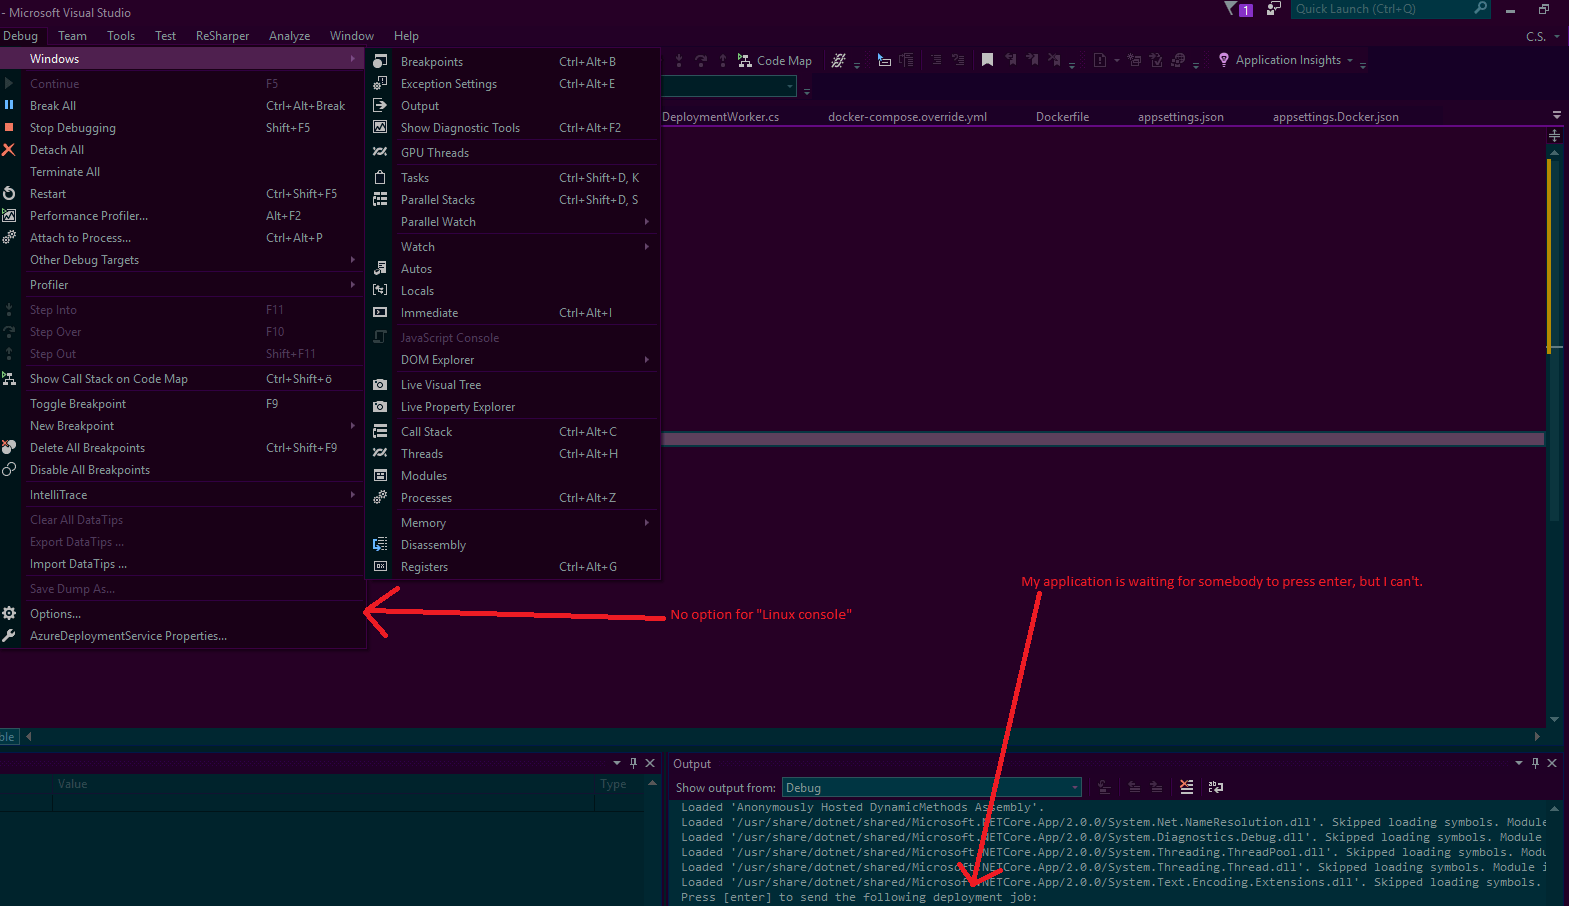This screenshot has width=1569, height=906.
Task: Open the ReSharper menu
Action: (x=222, y=36)
